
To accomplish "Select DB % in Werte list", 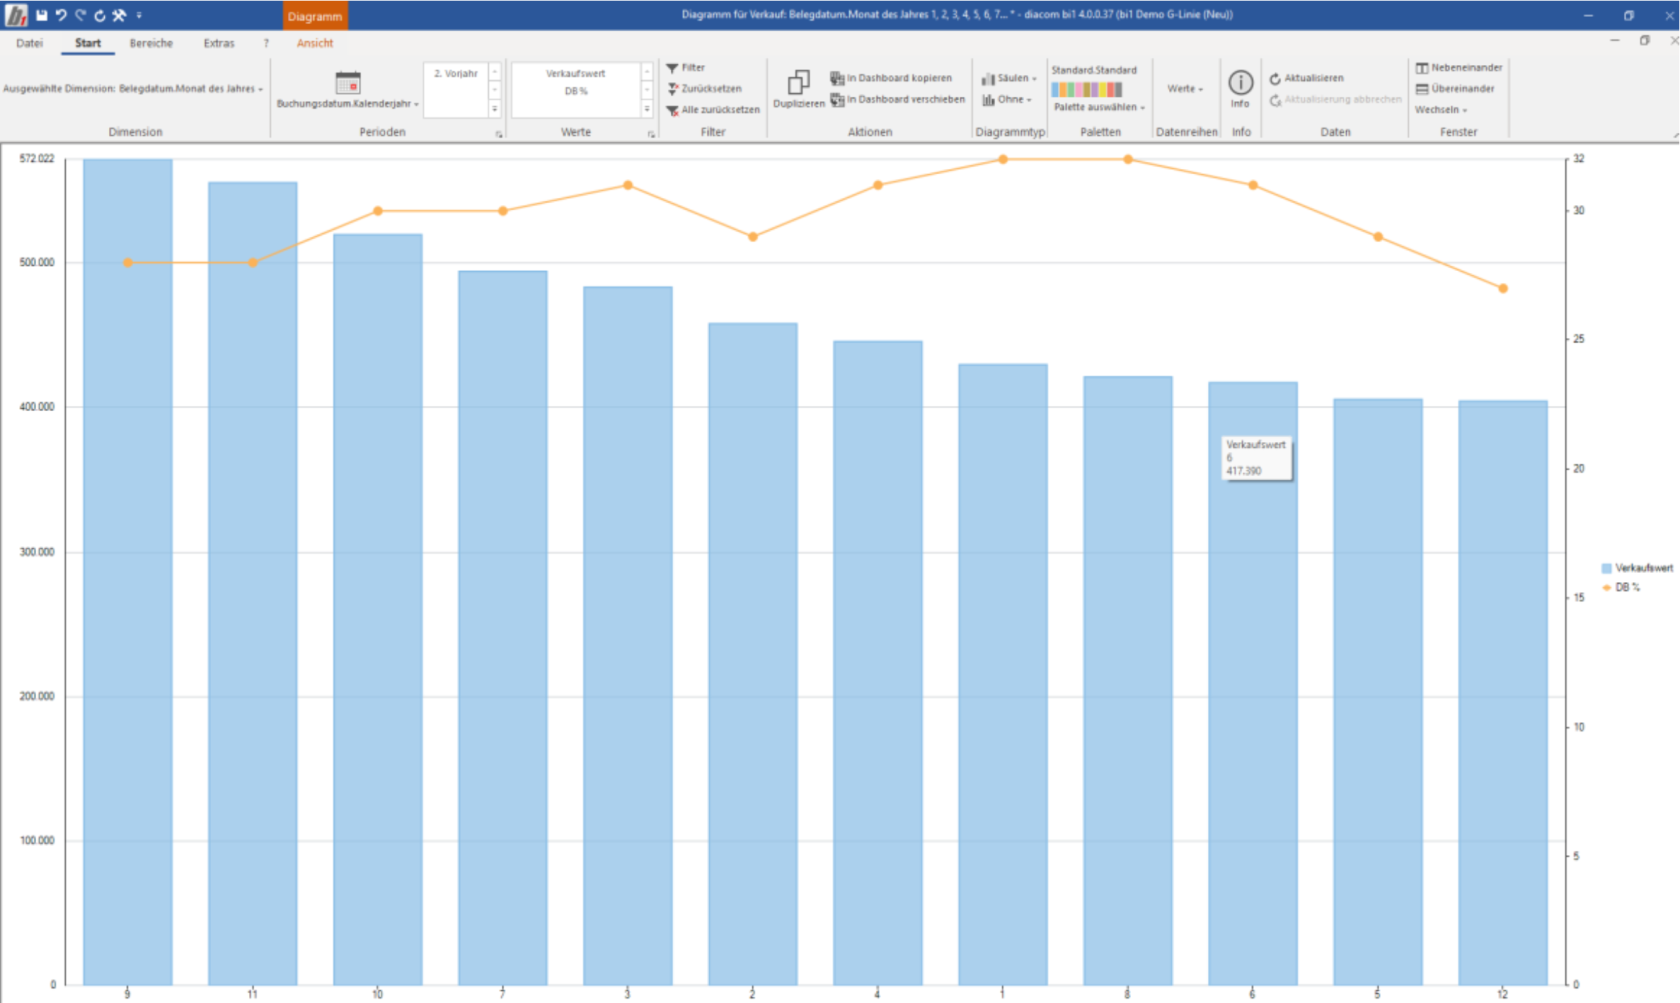I will 575,91.
